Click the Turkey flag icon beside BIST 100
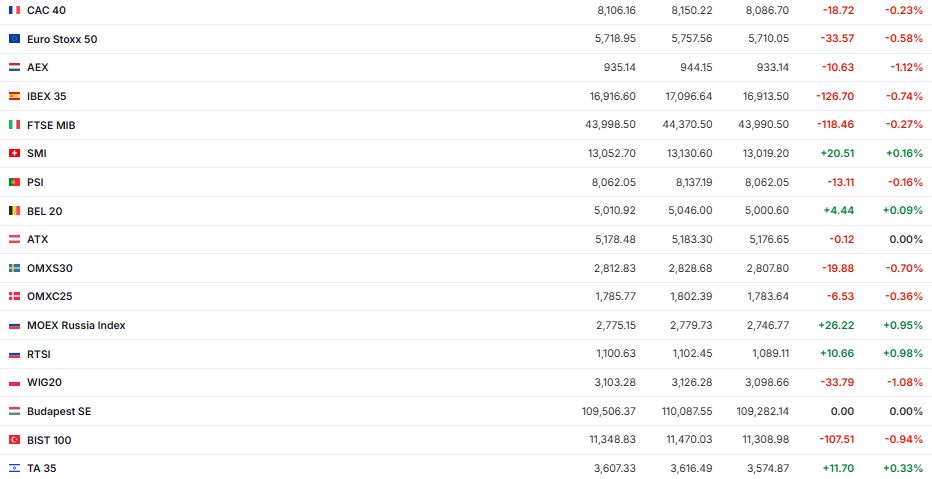The width and height of the screenshot is (932, 479). click(14, 440)
